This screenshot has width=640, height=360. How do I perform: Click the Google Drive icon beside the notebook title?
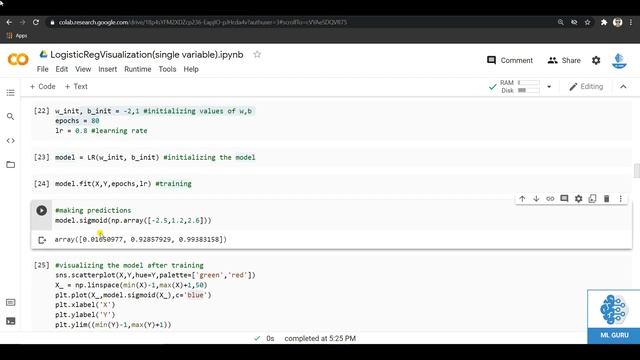point(43,54)
